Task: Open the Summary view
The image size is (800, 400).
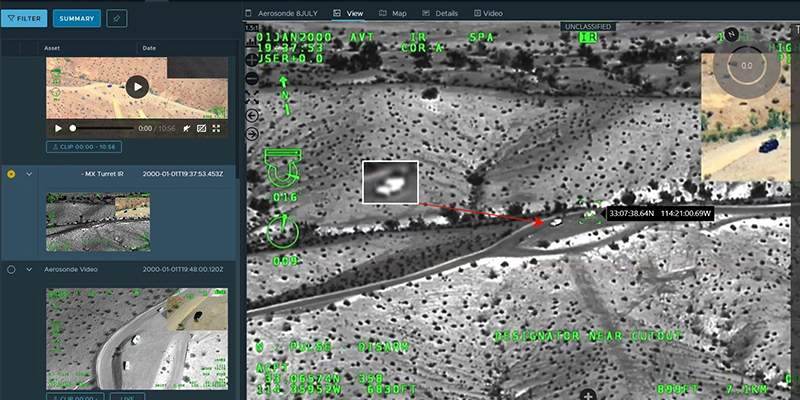Action: point(77,18)
